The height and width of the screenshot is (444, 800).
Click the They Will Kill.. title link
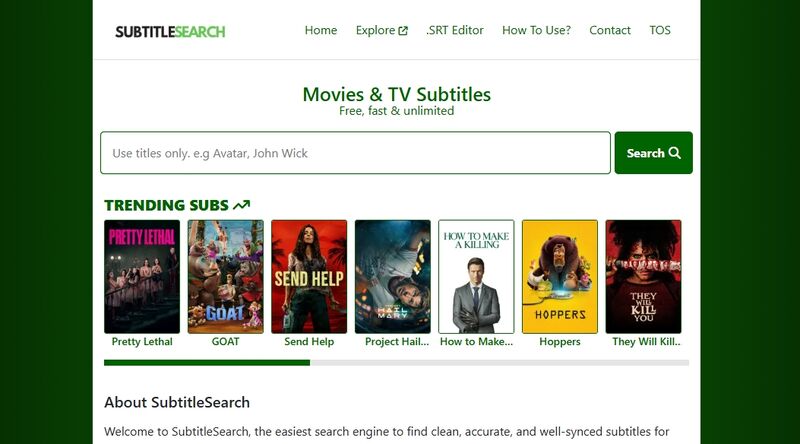click(646, 341)
